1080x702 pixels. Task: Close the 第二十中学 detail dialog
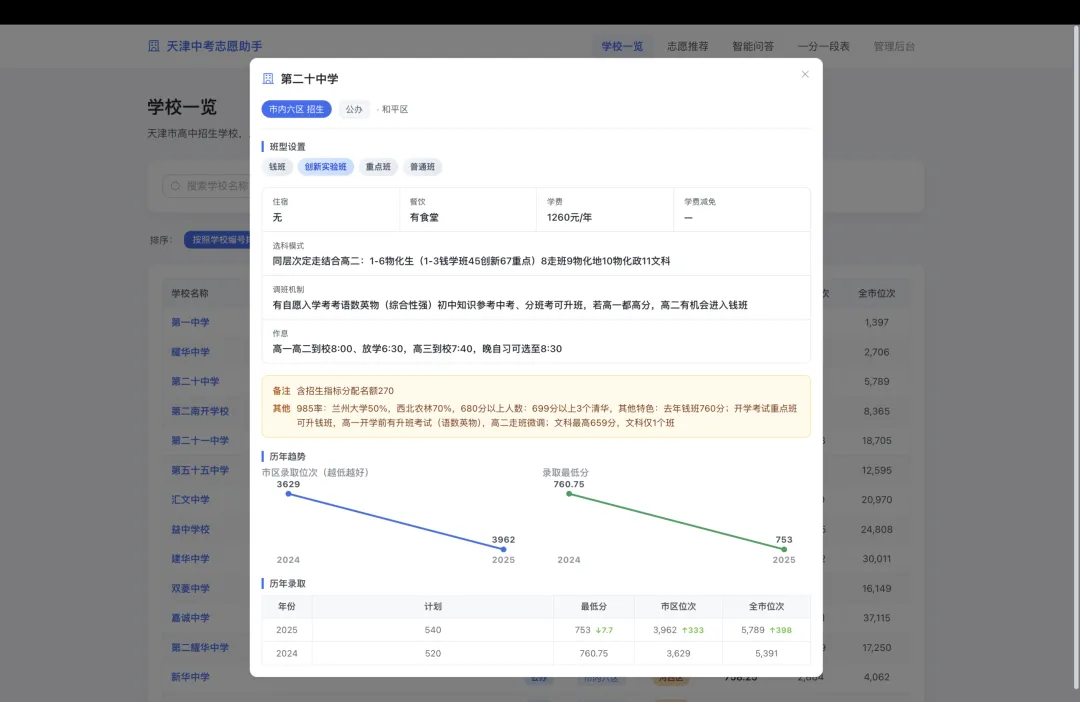(804, 74)
